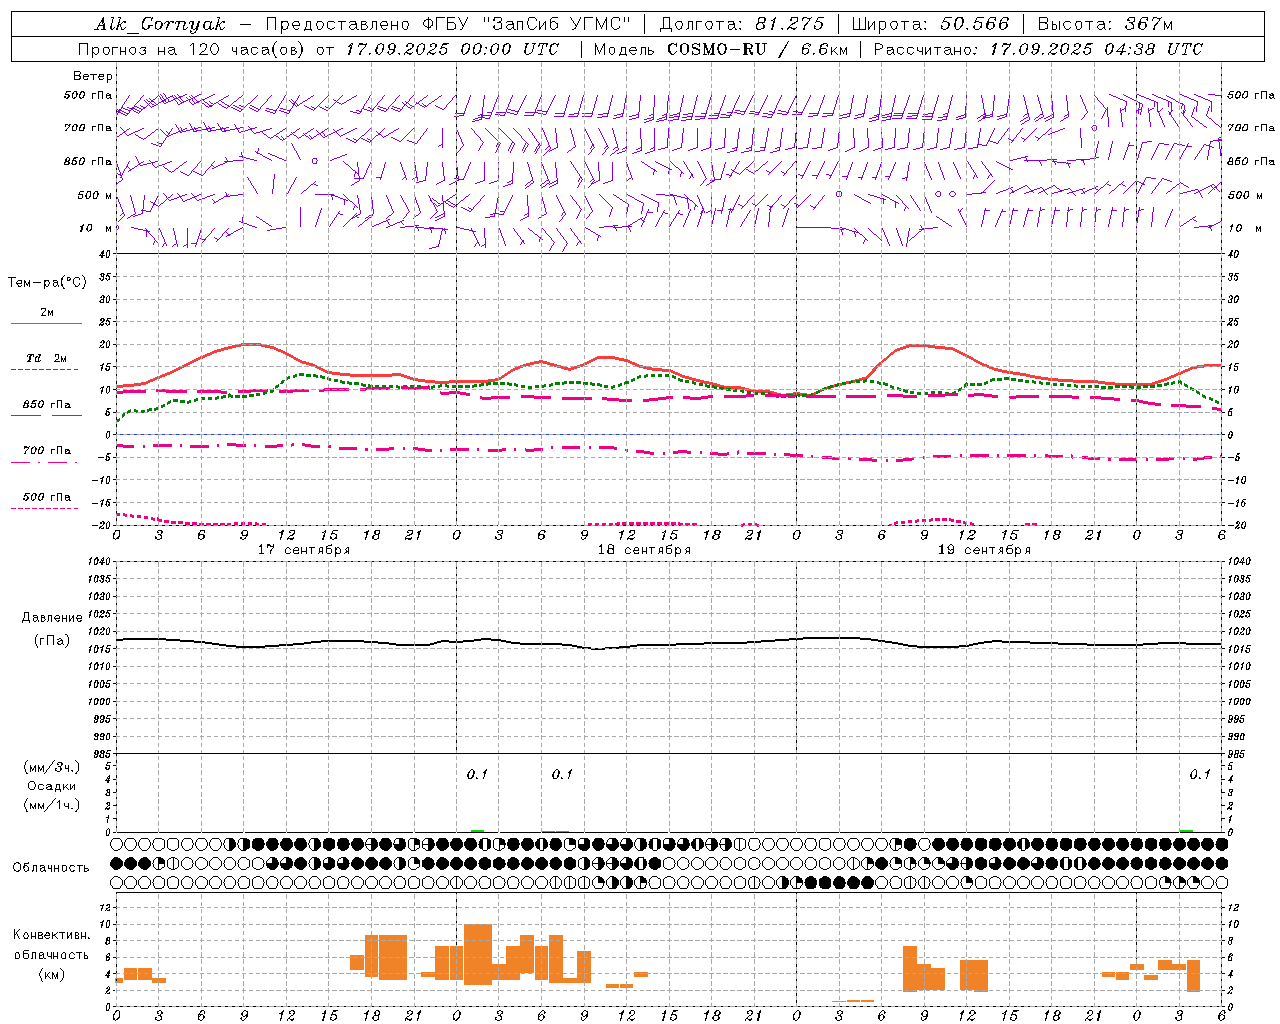Click the dashed line sample under "Td 2м"
Viewport: 1280px width, 1024px height.
pos(45,369)
